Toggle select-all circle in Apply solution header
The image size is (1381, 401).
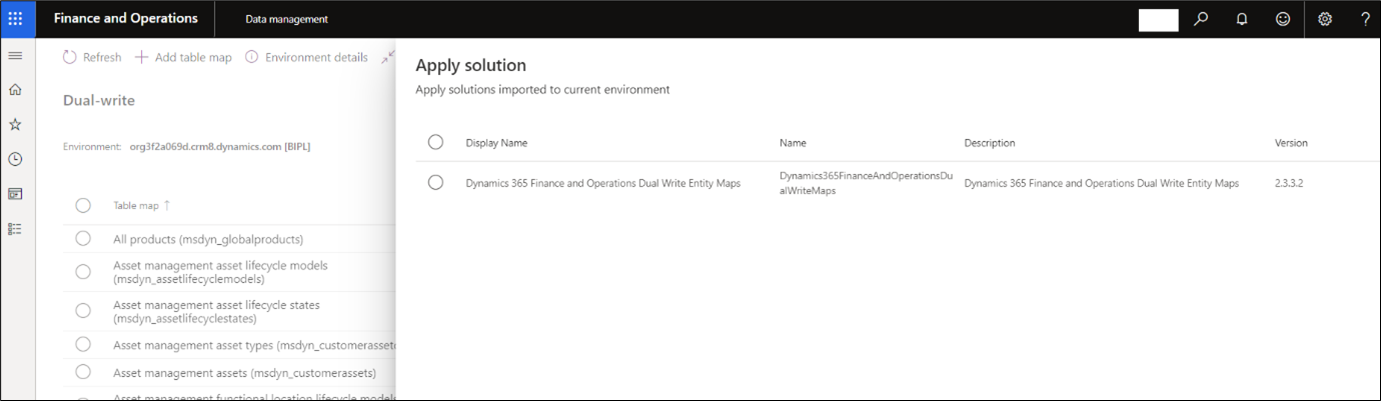coord(435,142)
